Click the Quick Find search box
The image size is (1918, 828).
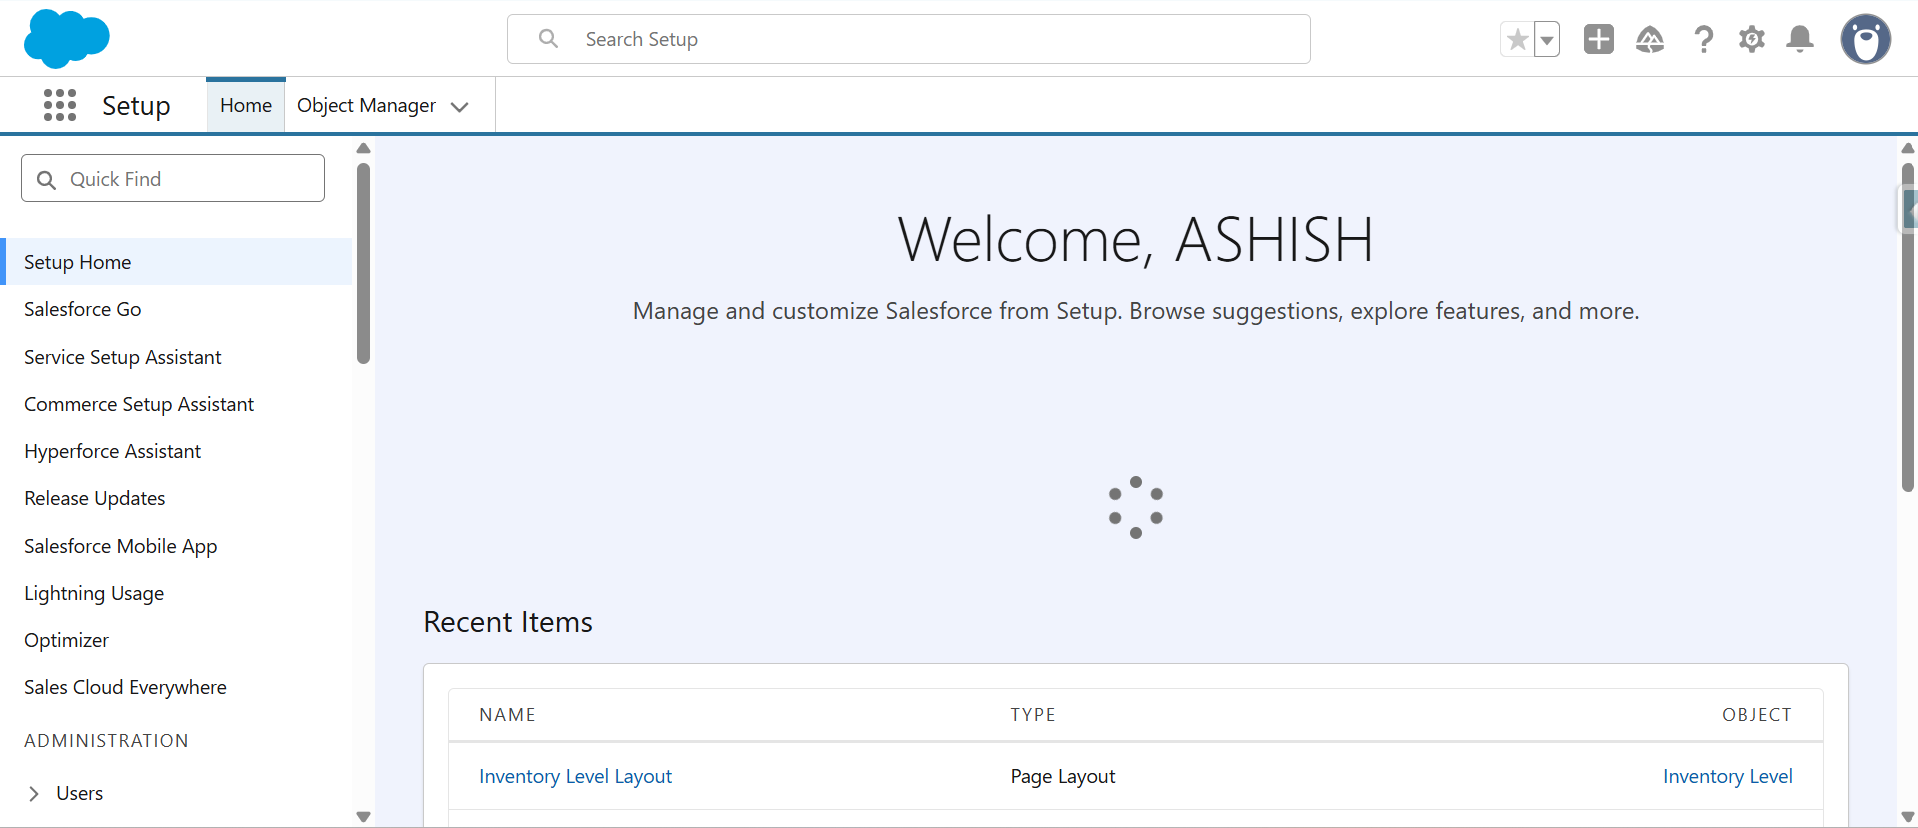pos(173,179)
